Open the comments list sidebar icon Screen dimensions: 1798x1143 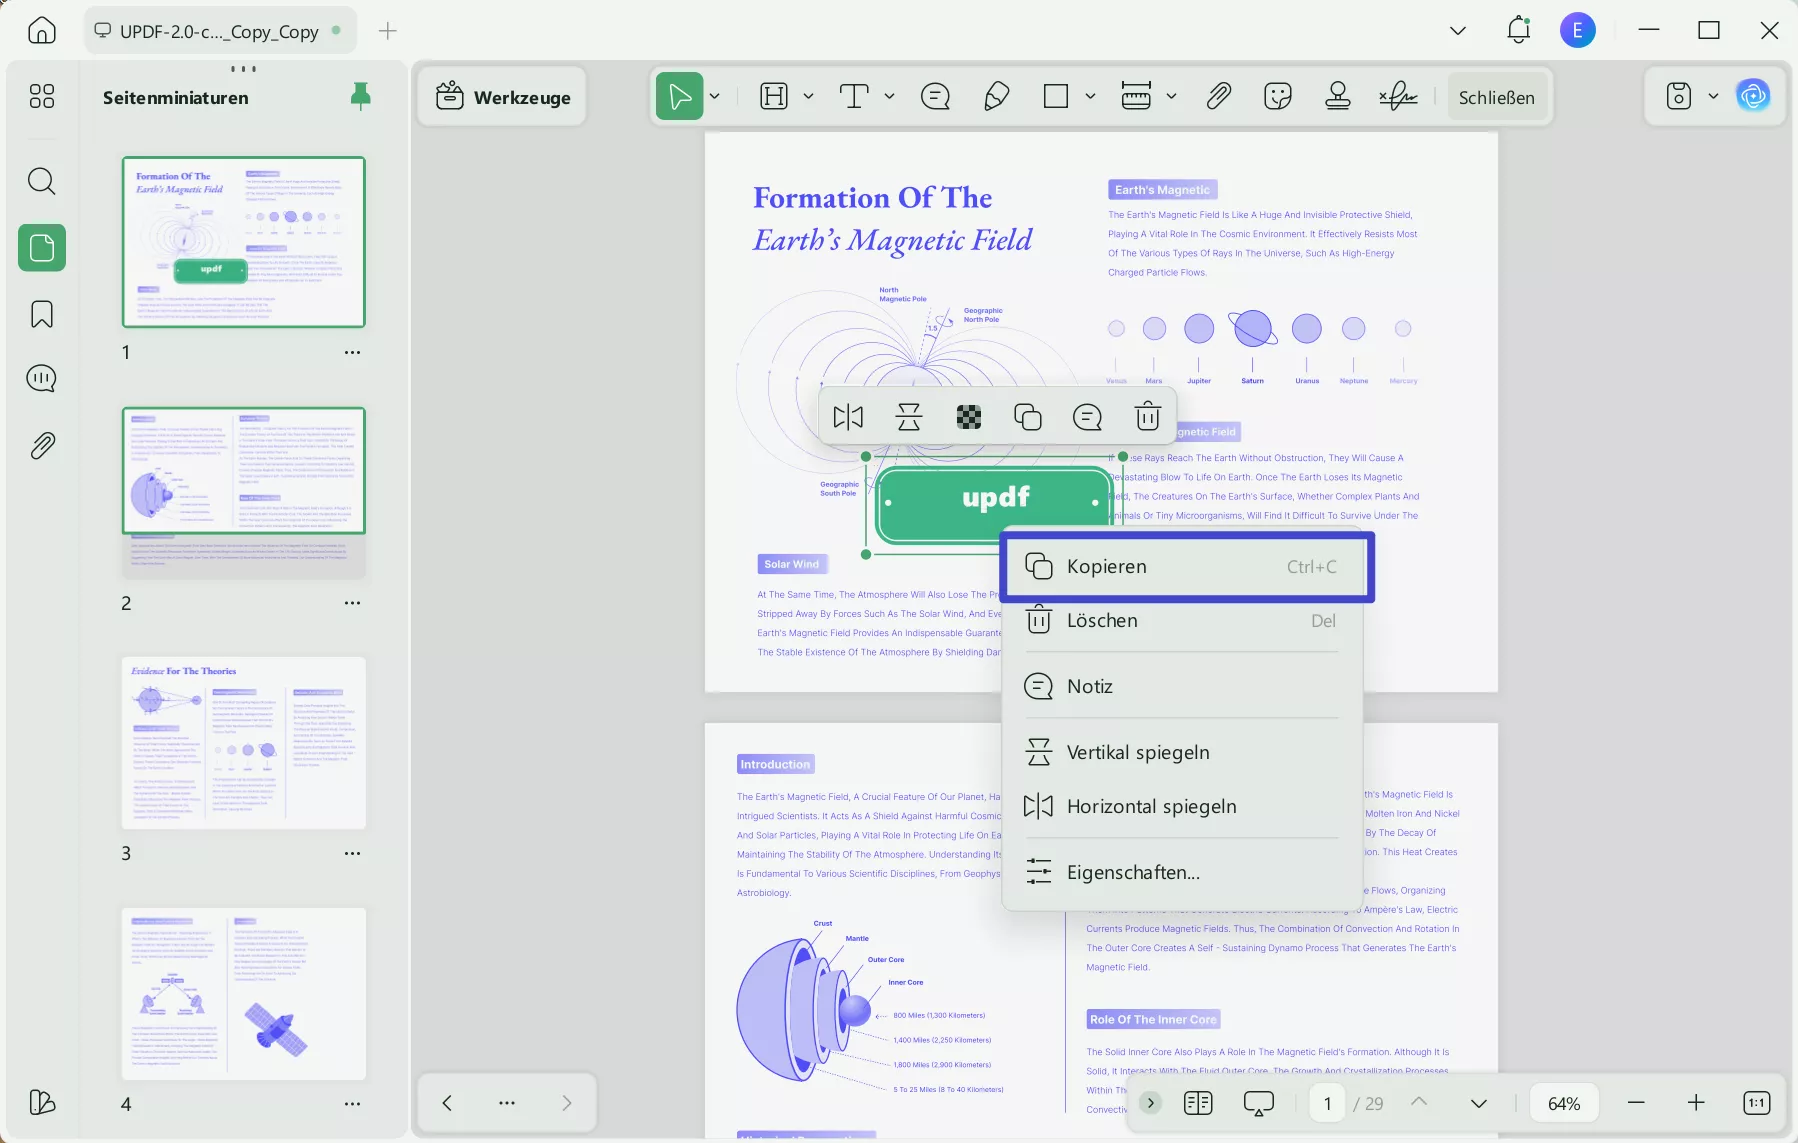(42, 378)
